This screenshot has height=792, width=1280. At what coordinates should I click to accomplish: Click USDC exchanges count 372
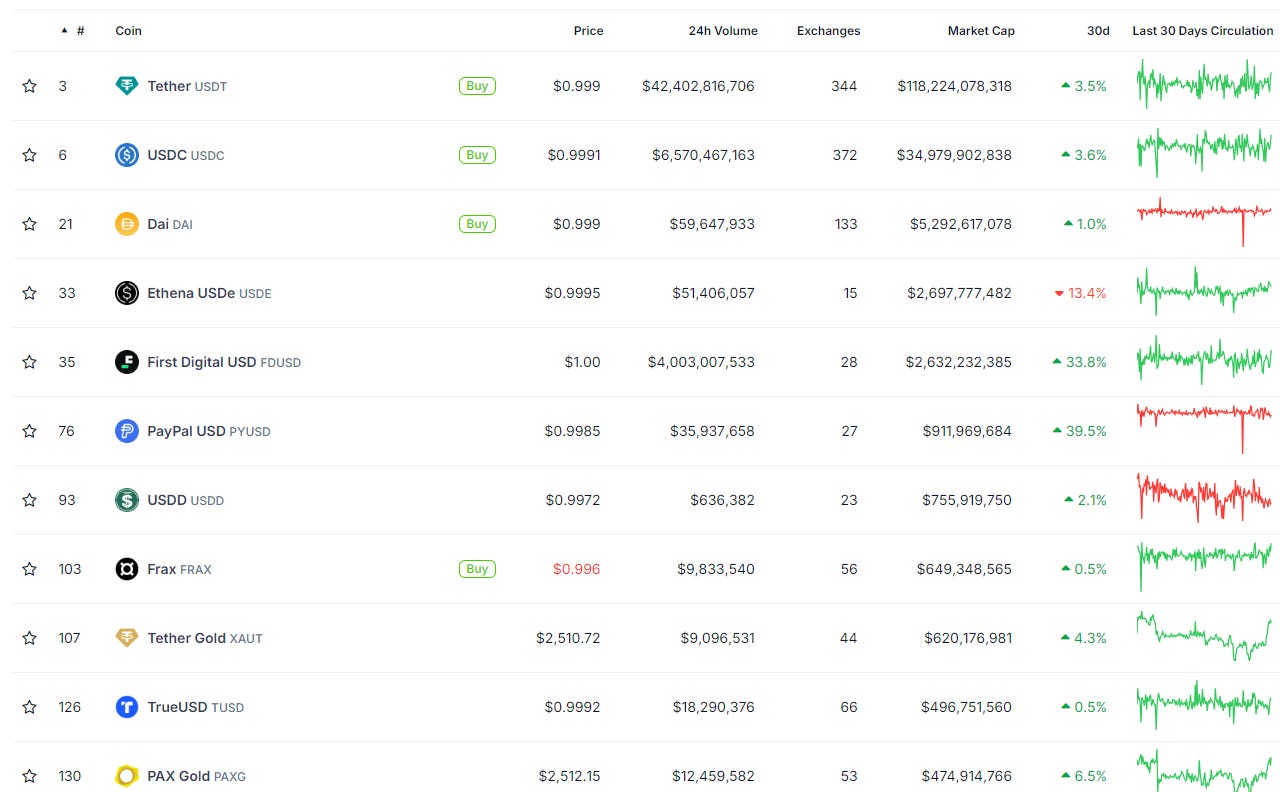(x=845, y=155)
